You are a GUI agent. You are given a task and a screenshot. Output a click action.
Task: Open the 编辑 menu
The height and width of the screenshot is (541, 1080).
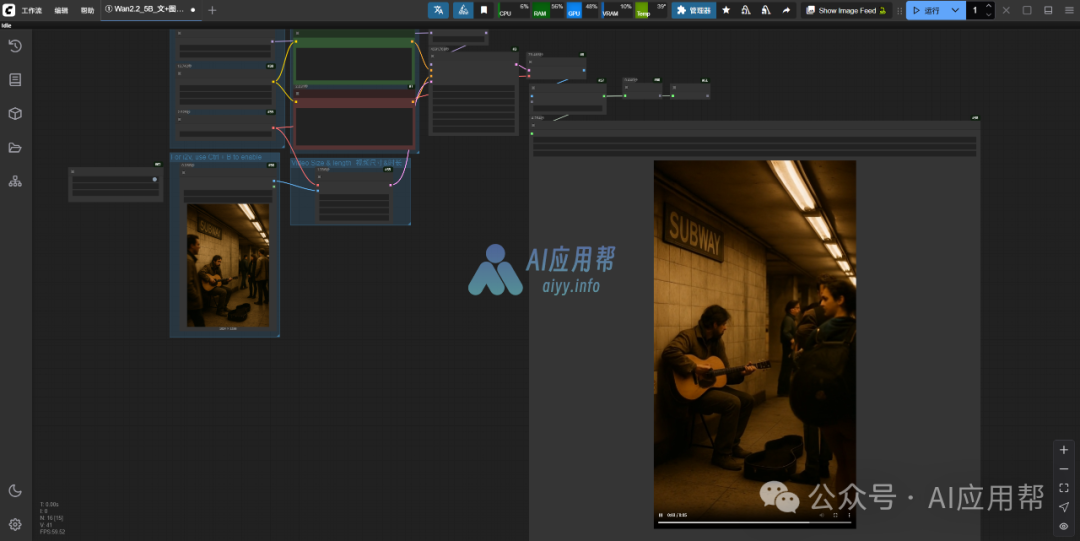(61, 10)
